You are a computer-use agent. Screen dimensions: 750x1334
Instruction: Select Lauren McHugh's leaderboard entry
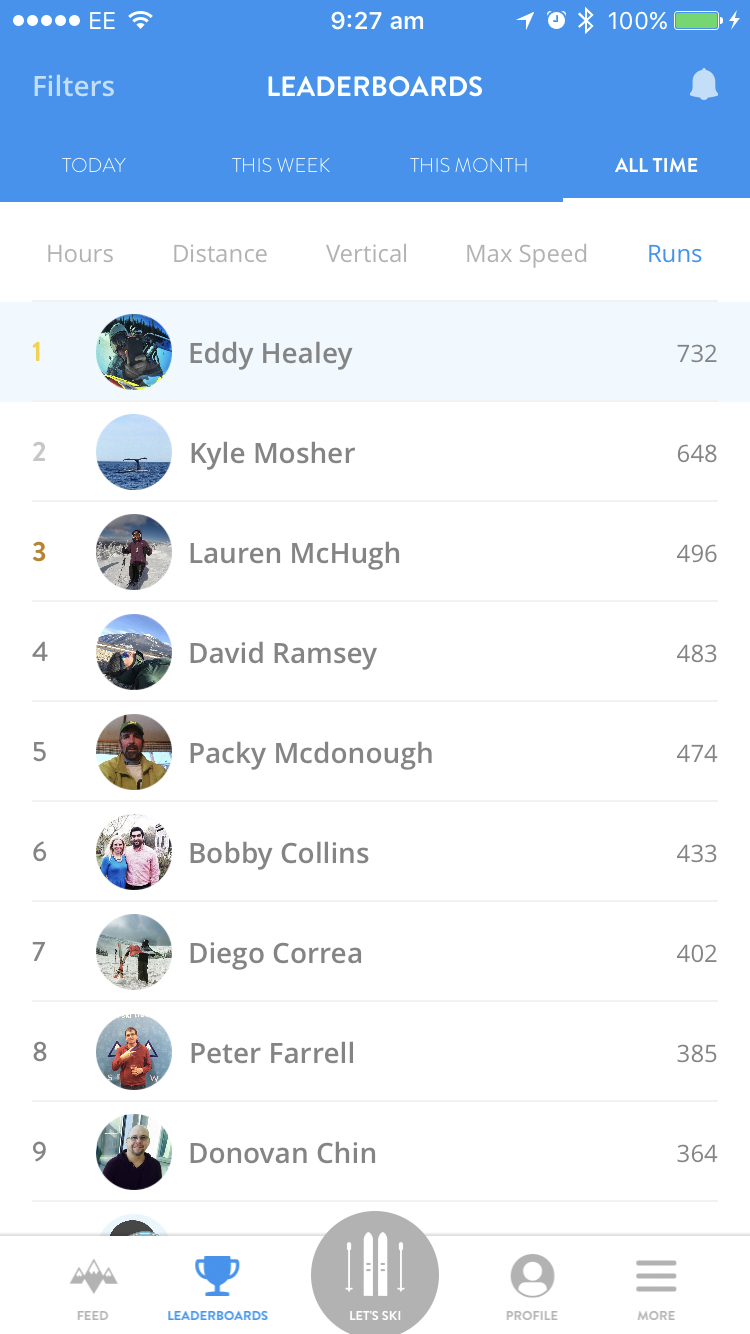pyautogui.click(x=375, y=553)
